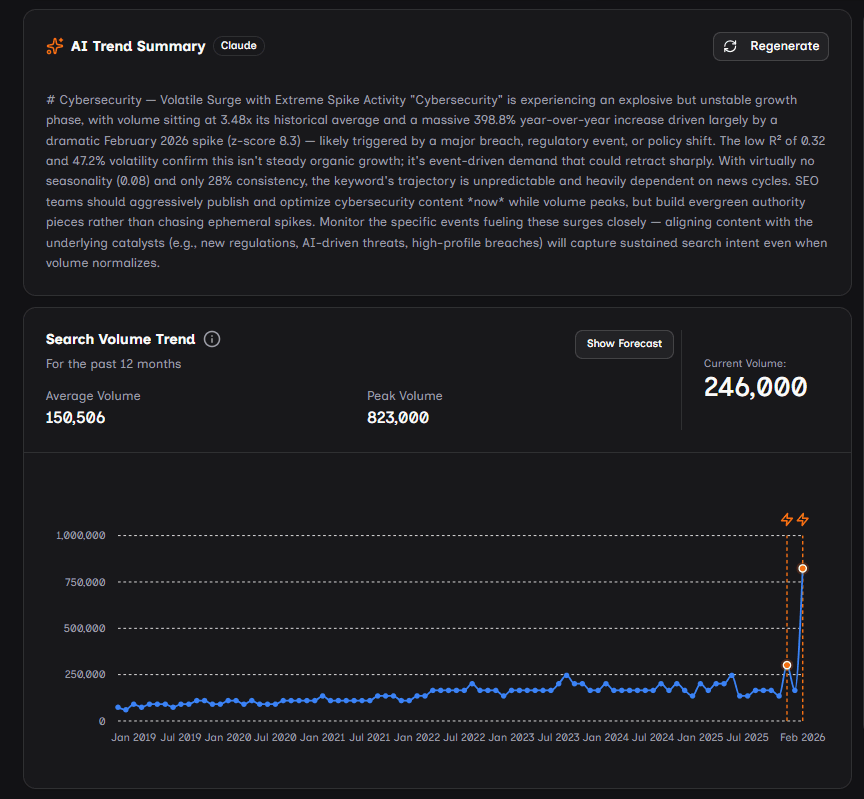Click the 1,000,000 y-axis label
This screenshot has width=864, height=799.
80,535
